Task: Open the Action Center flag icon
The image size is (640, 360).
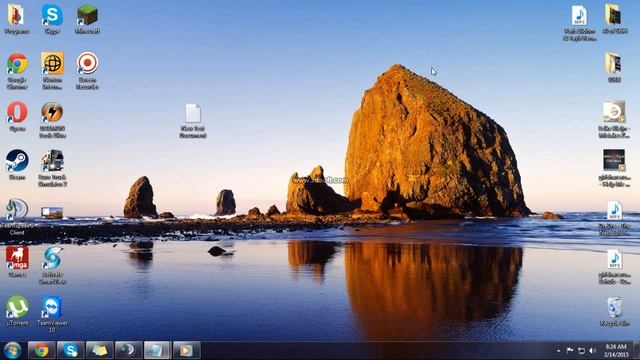Action: click(x=570, y=351)
